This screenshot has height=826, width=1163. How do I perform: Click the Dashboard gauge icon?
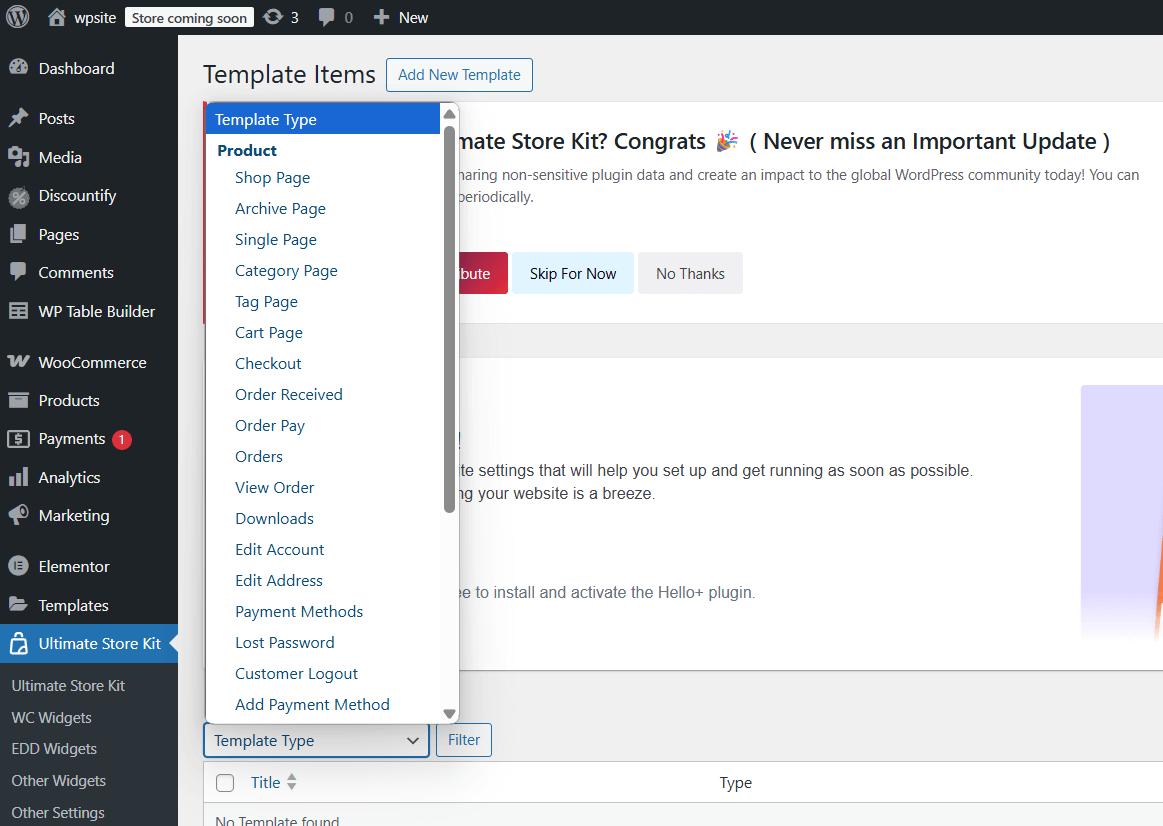[x=19, y=67]
